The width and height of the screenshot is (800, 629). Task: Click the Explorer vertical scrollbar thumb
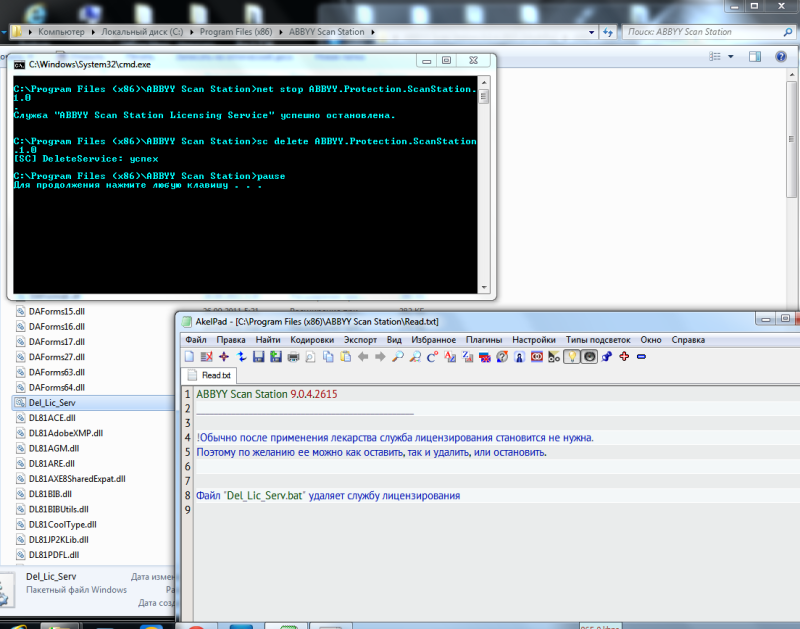[x=792, y=139]
